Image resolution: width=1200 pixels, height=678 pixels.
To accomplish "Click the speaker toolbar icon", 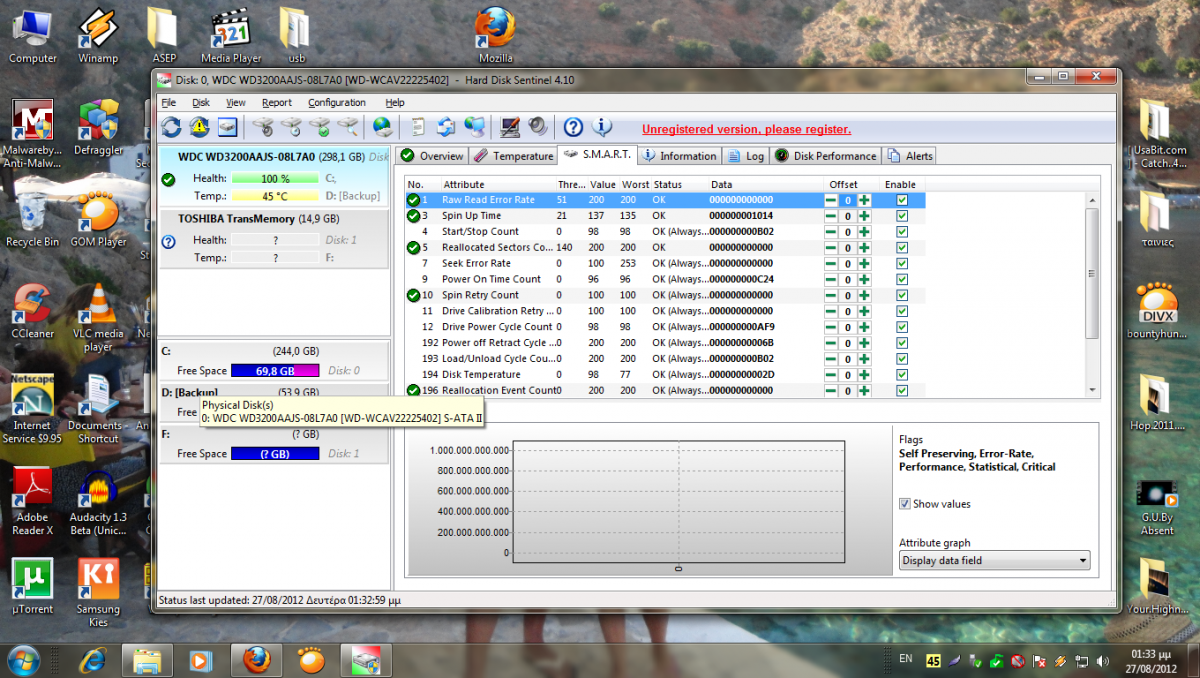I will tap(538, 127).
